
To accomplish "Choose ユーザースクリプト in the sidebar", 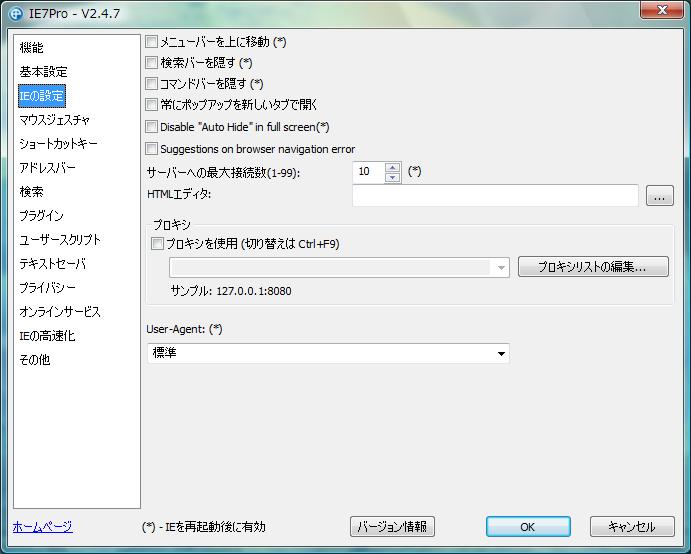I will click(x=60, y=240).
